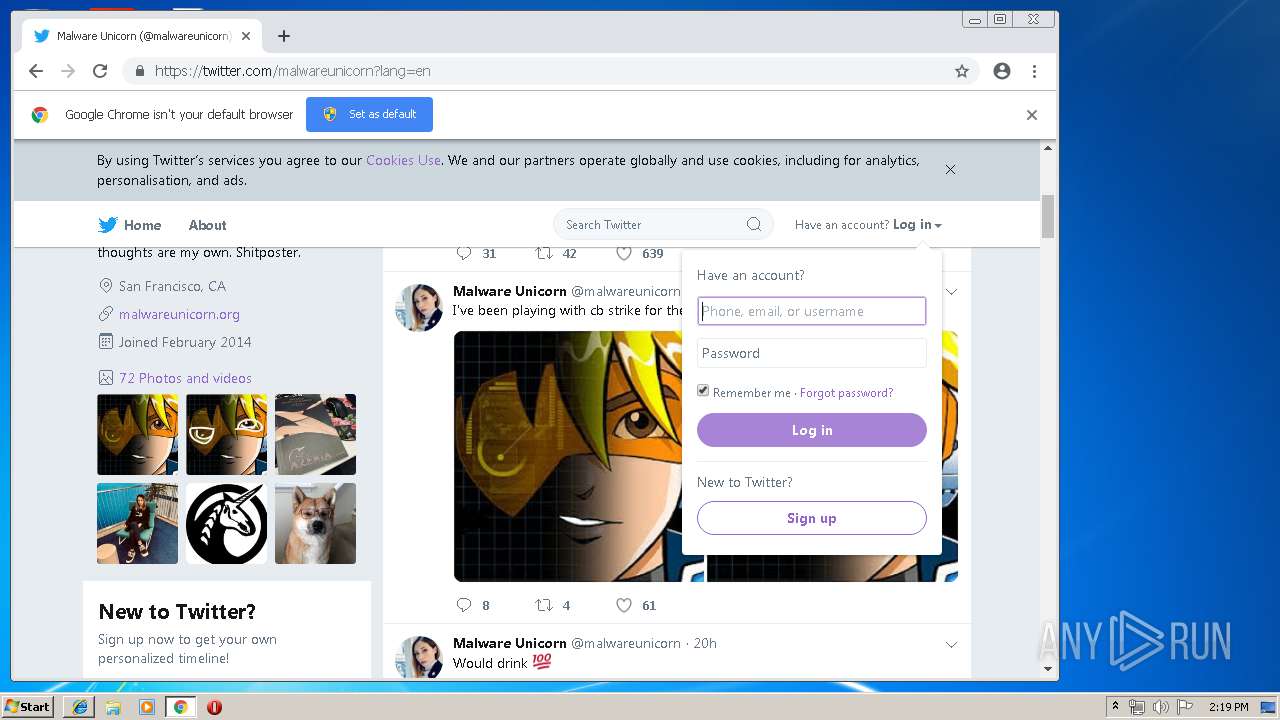This screenshot has height=720, width=1280.
Task: Open the volume speaker tray icon
Action: [x=1160, y=707]
